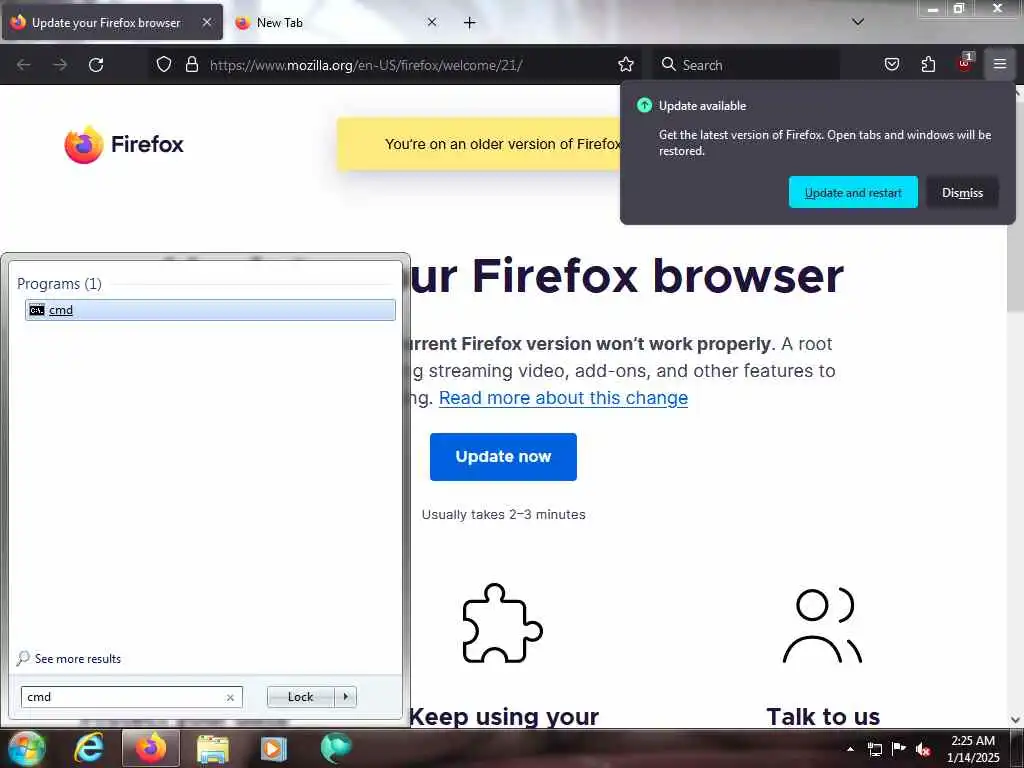Click the muted volume speaker tray icon
The image size is (1024, 768).
(923, 750)
